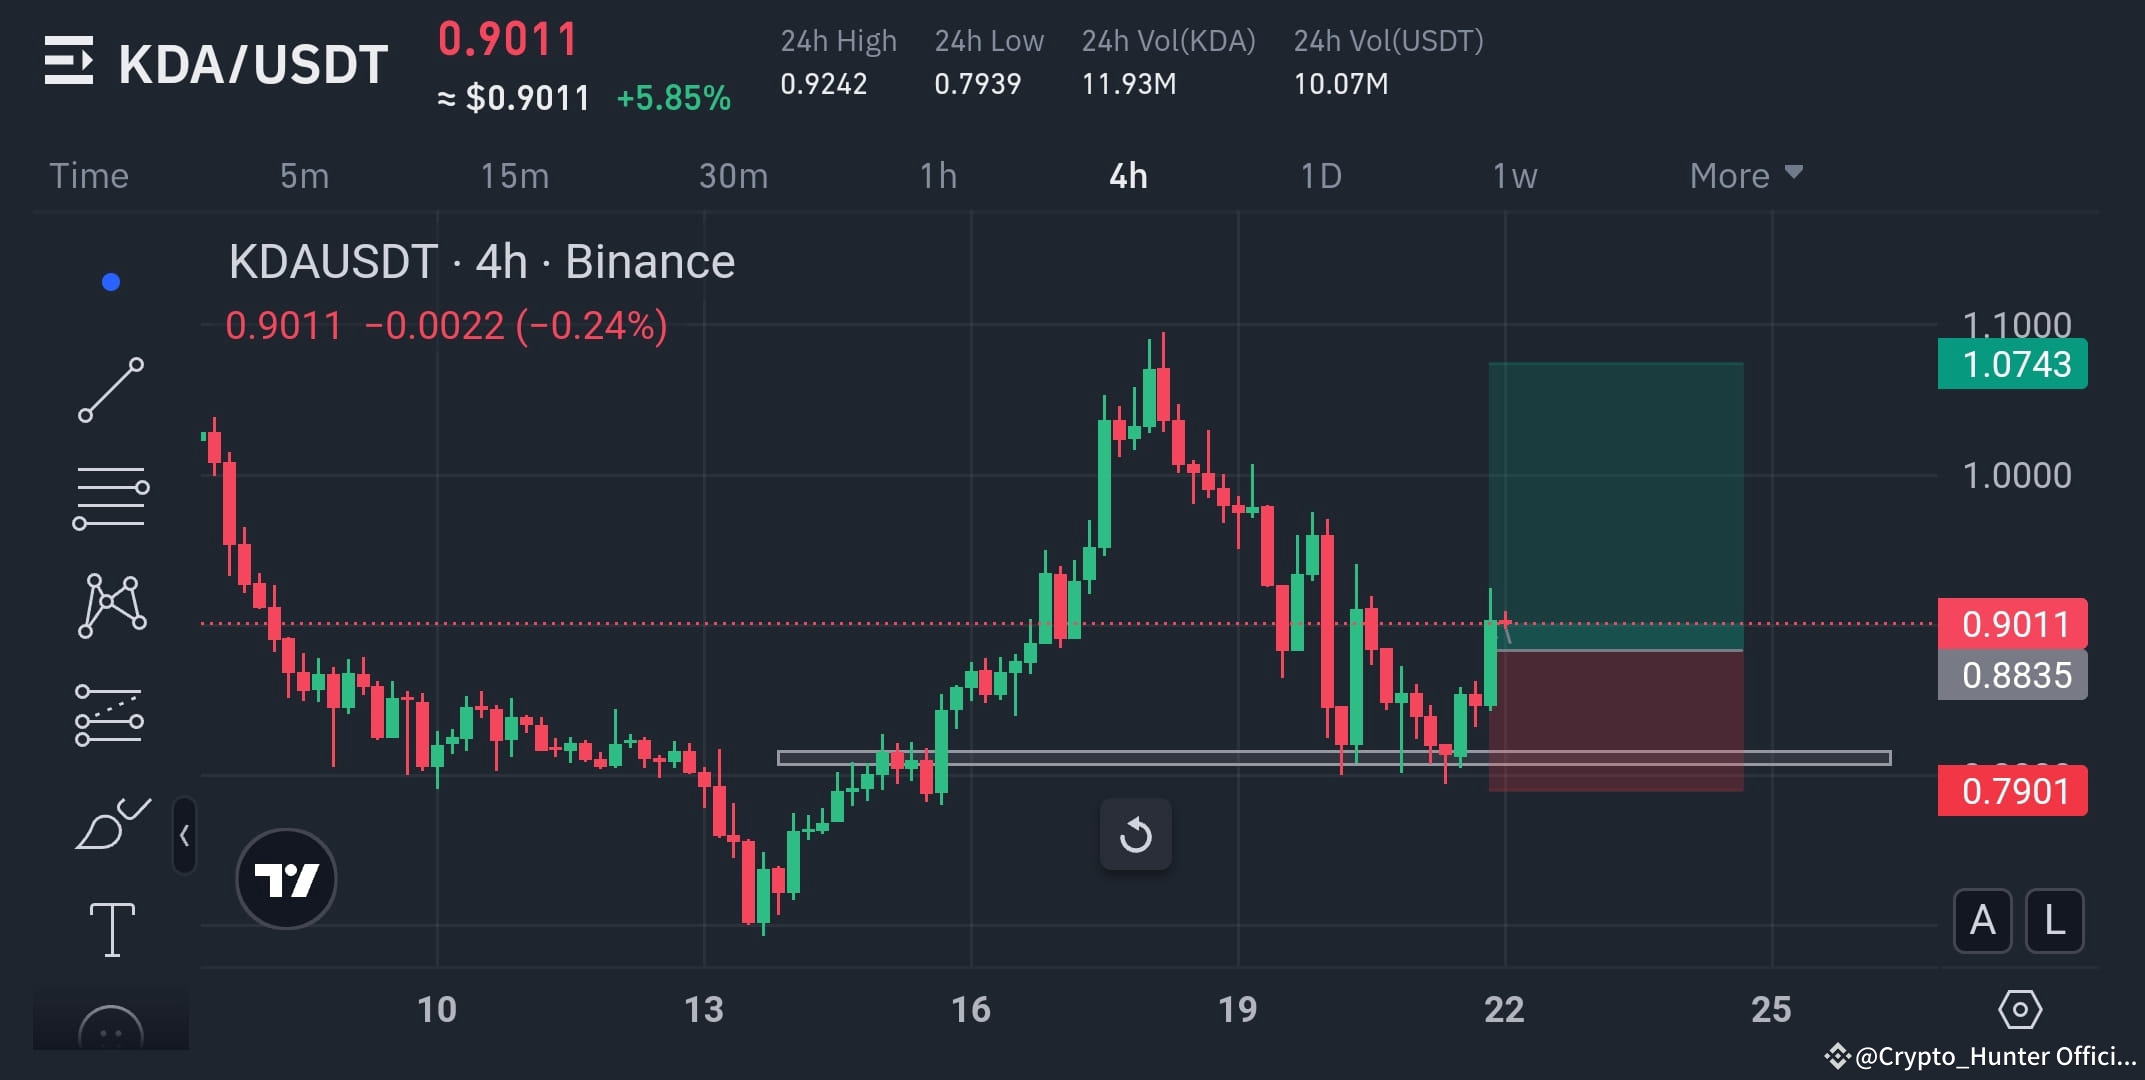Viewport: 2145px width, 1080px height.
Task: Switch to the 15m timeframe tab
Action: [x=517, y=175]
